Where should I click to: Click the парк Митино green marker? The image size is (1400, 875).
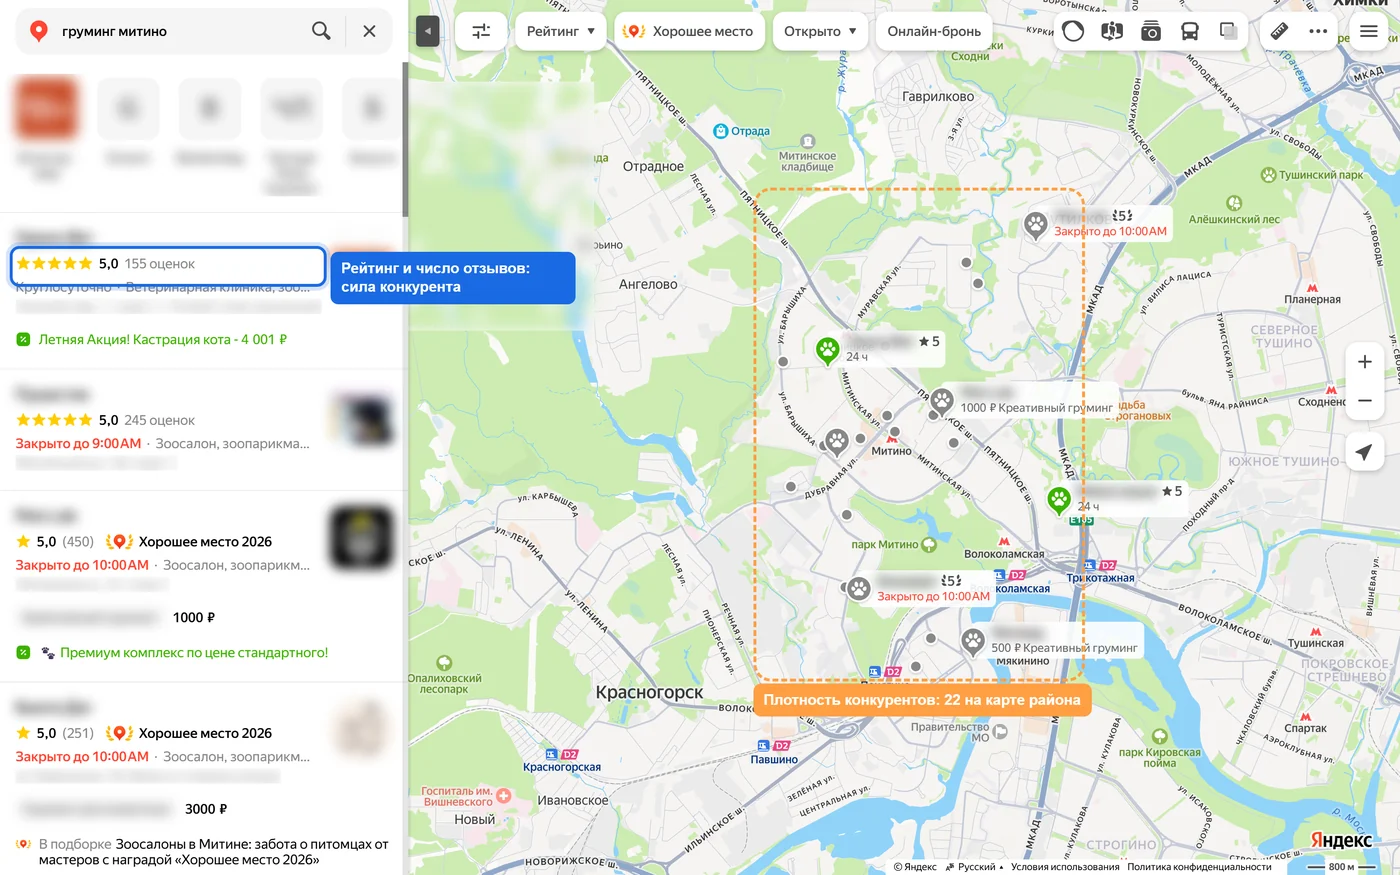(929, 545)
